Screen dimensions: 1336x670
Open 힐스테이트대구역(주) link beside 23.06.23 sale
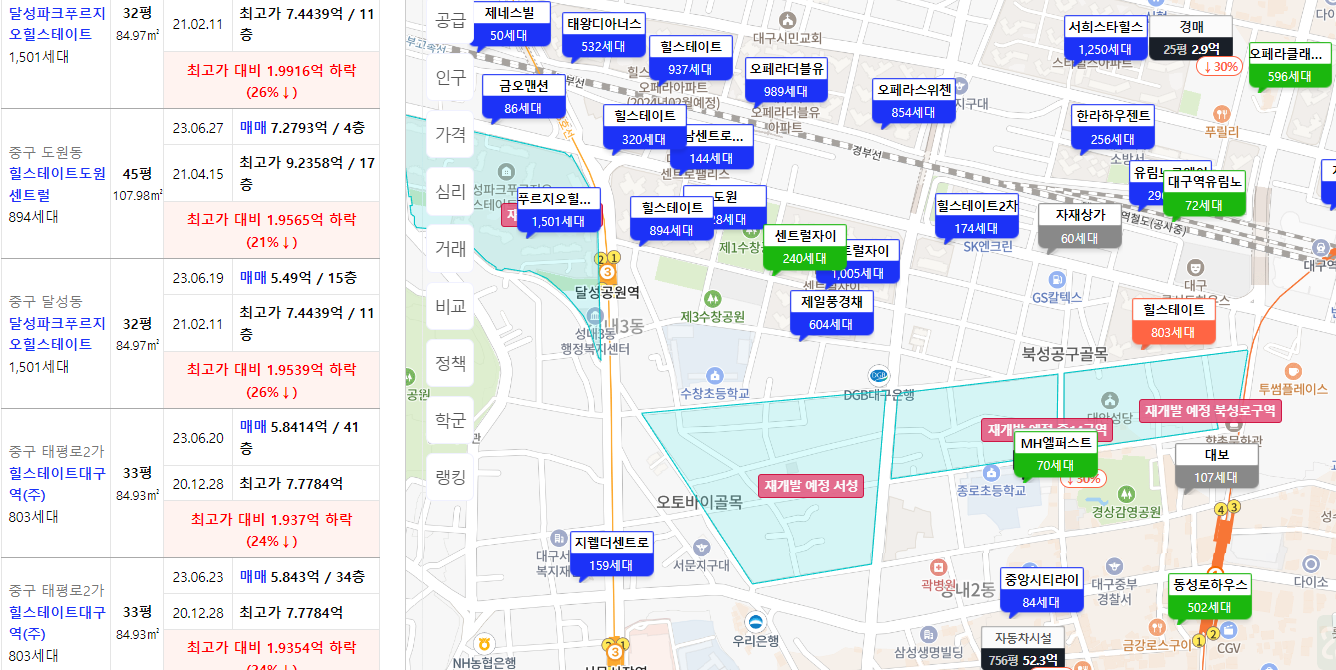click(57, 622)
